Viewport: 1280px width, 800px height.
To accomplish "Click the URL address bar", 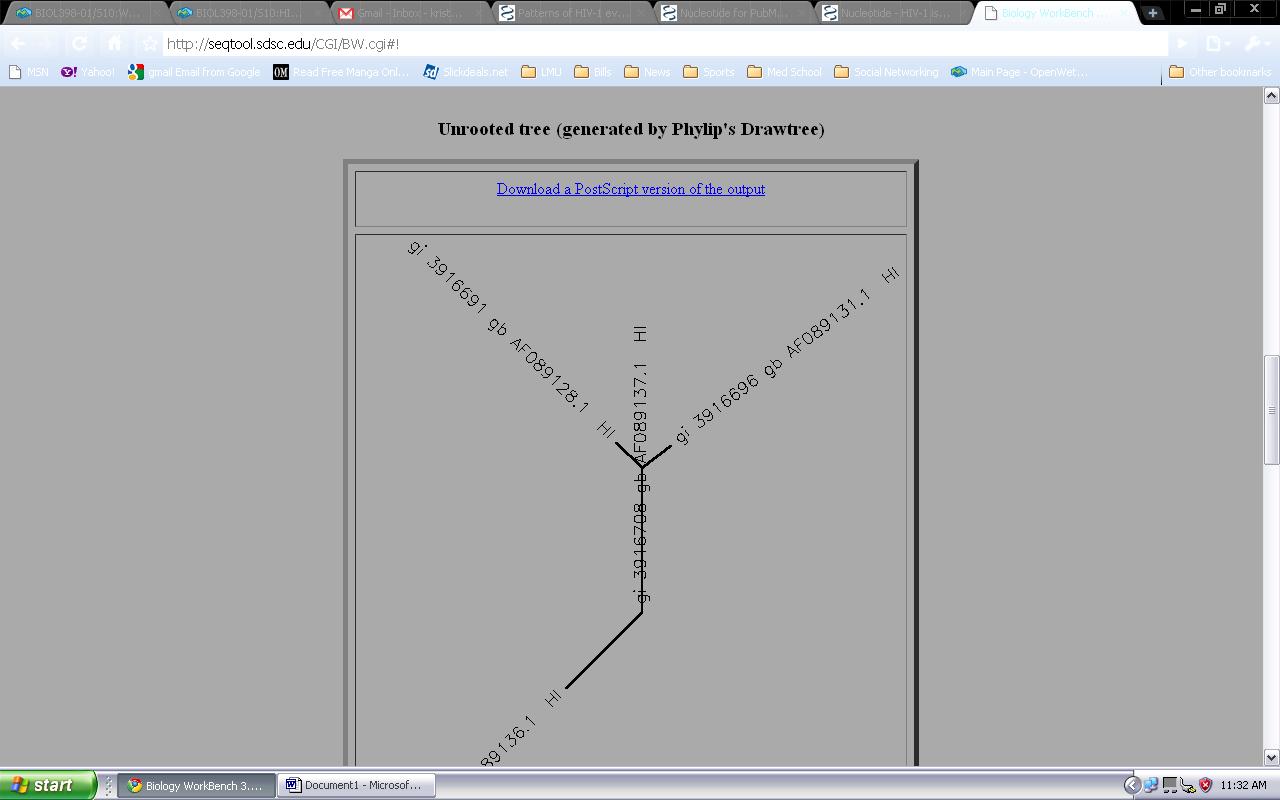I will coord(660,44).
